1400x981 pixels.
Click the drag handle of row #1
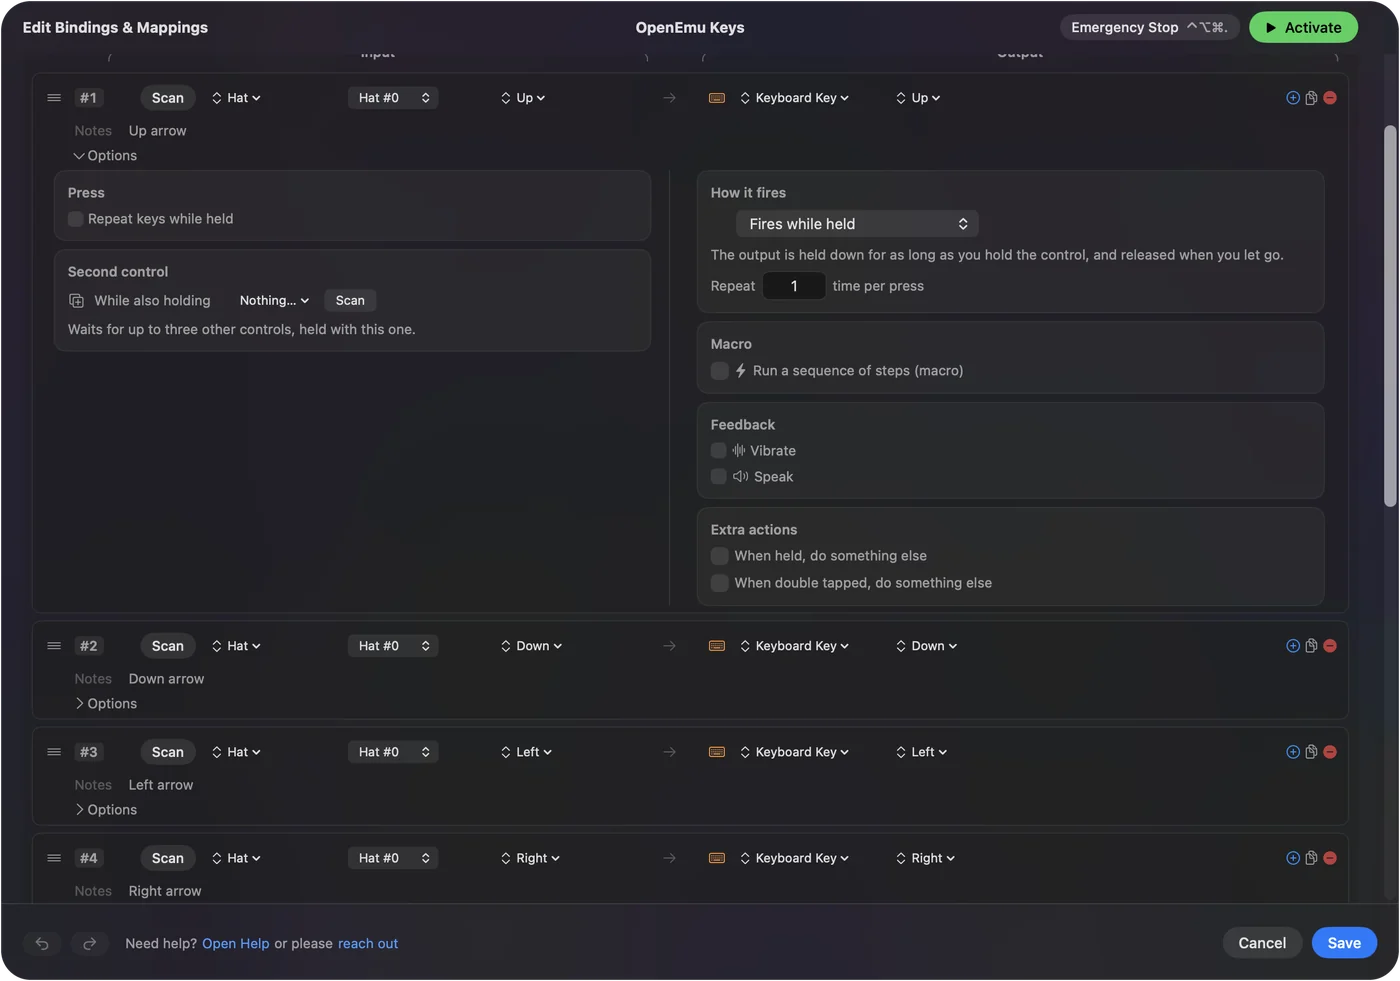pyautogui.click(x=54, y=98)
